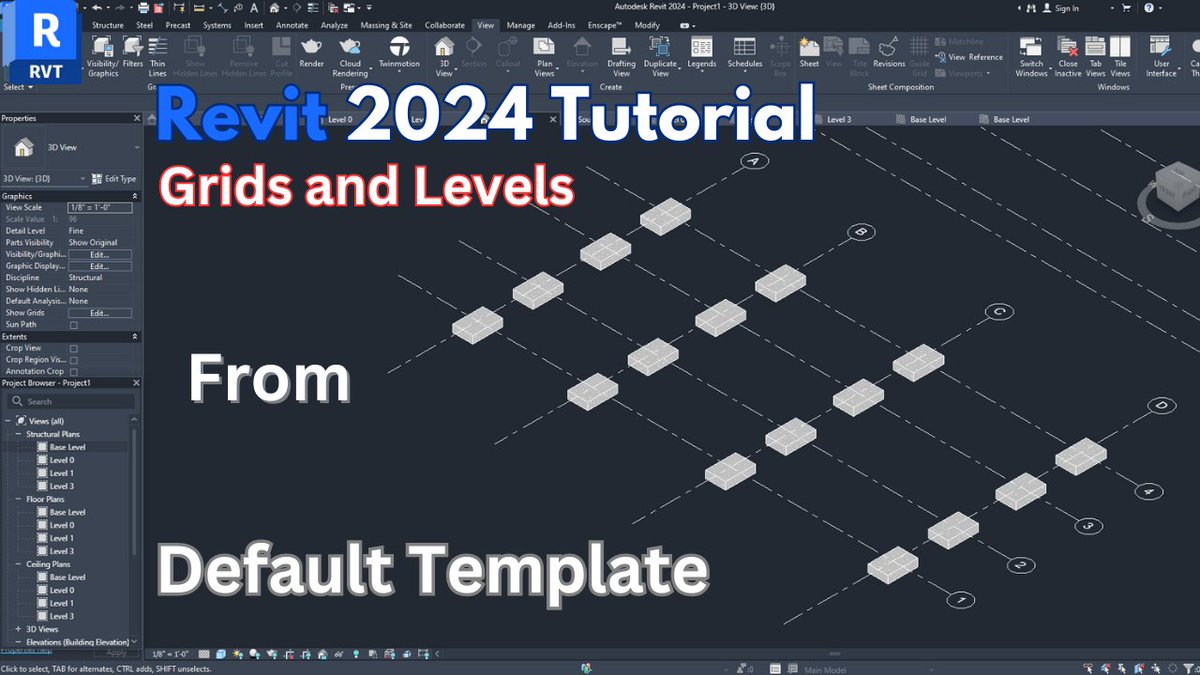This screenshot has width=1200, height=675.
Task: Click the visual style cube icon in view bar
Action: (x=219, y=654)
